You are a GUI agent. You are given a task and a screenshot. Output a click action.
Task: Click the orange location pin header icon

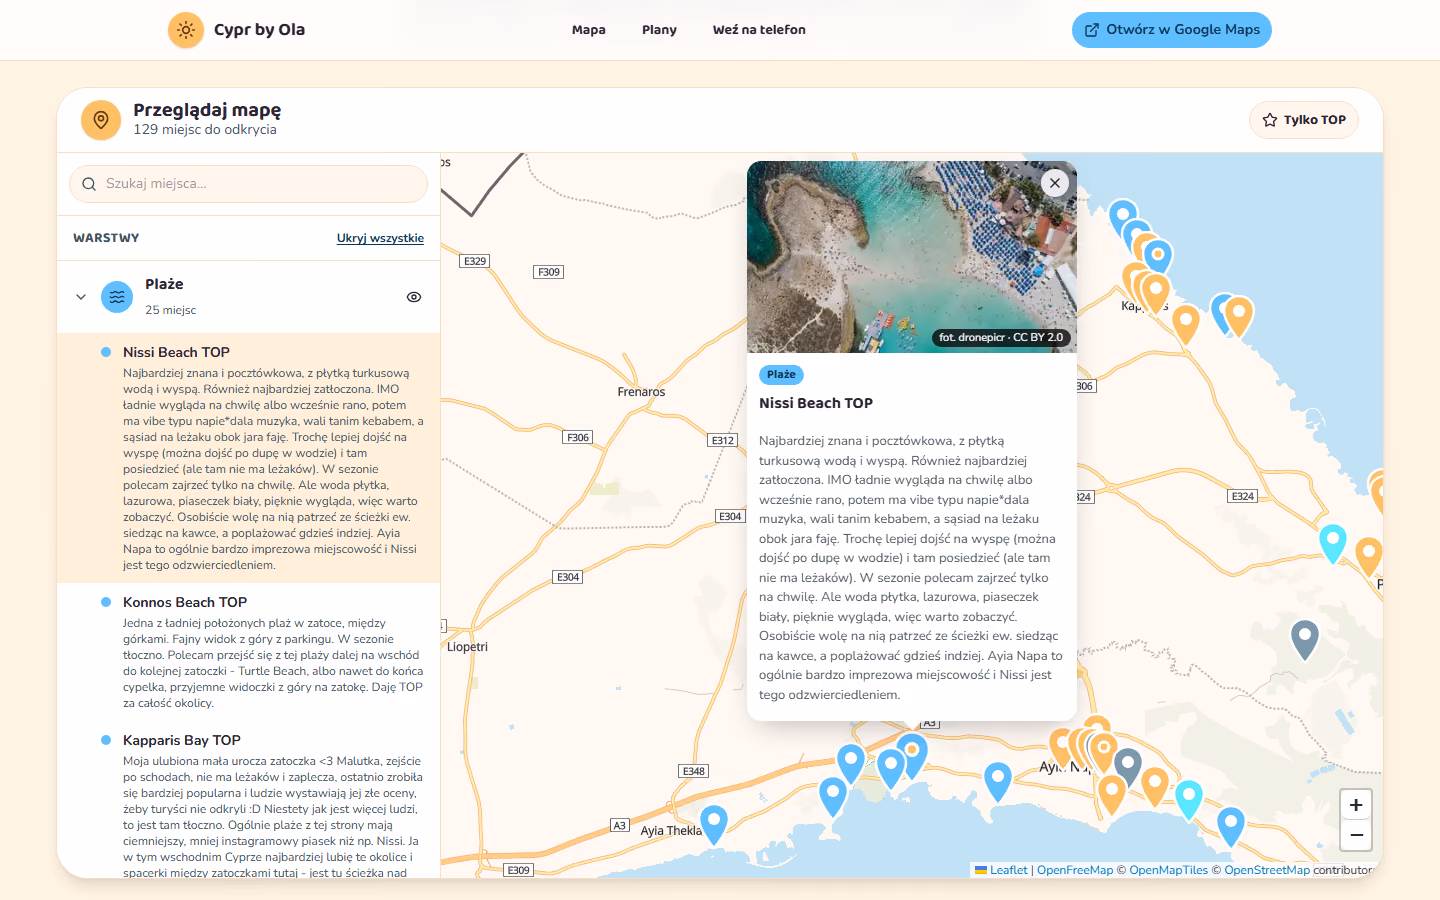(101, 120)
